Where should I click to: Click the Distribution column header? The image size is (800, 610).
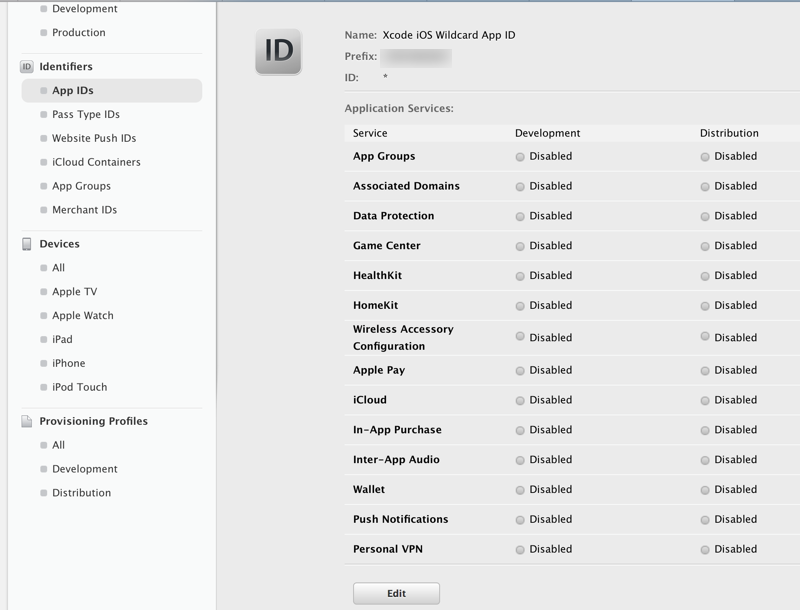click(729, 133)
